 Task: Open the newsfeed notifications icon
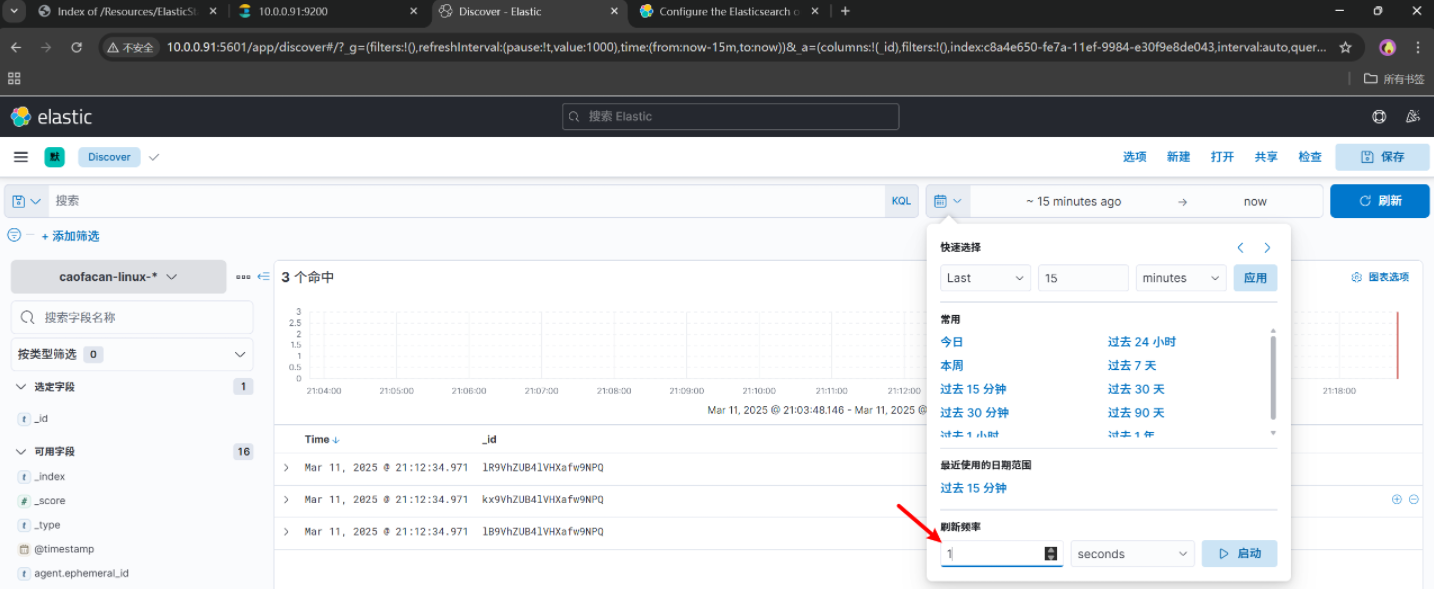tap(1413, 117)
